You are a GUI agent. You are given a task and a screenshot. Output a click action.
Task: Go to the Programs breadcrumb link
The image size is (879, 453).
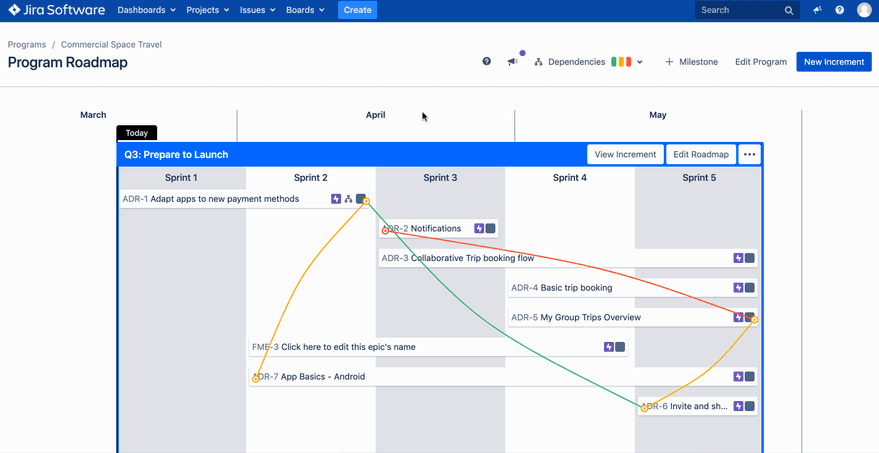coord(27,44)
